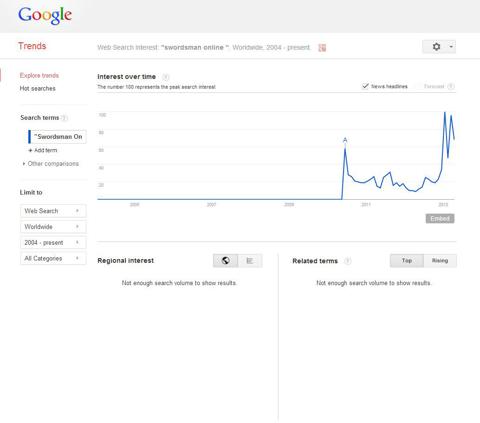Image resolution: width=480 pixels, height=423 pixels.
Task: Click the blue Swordsman On color bar
Action: tap(29, 137)
